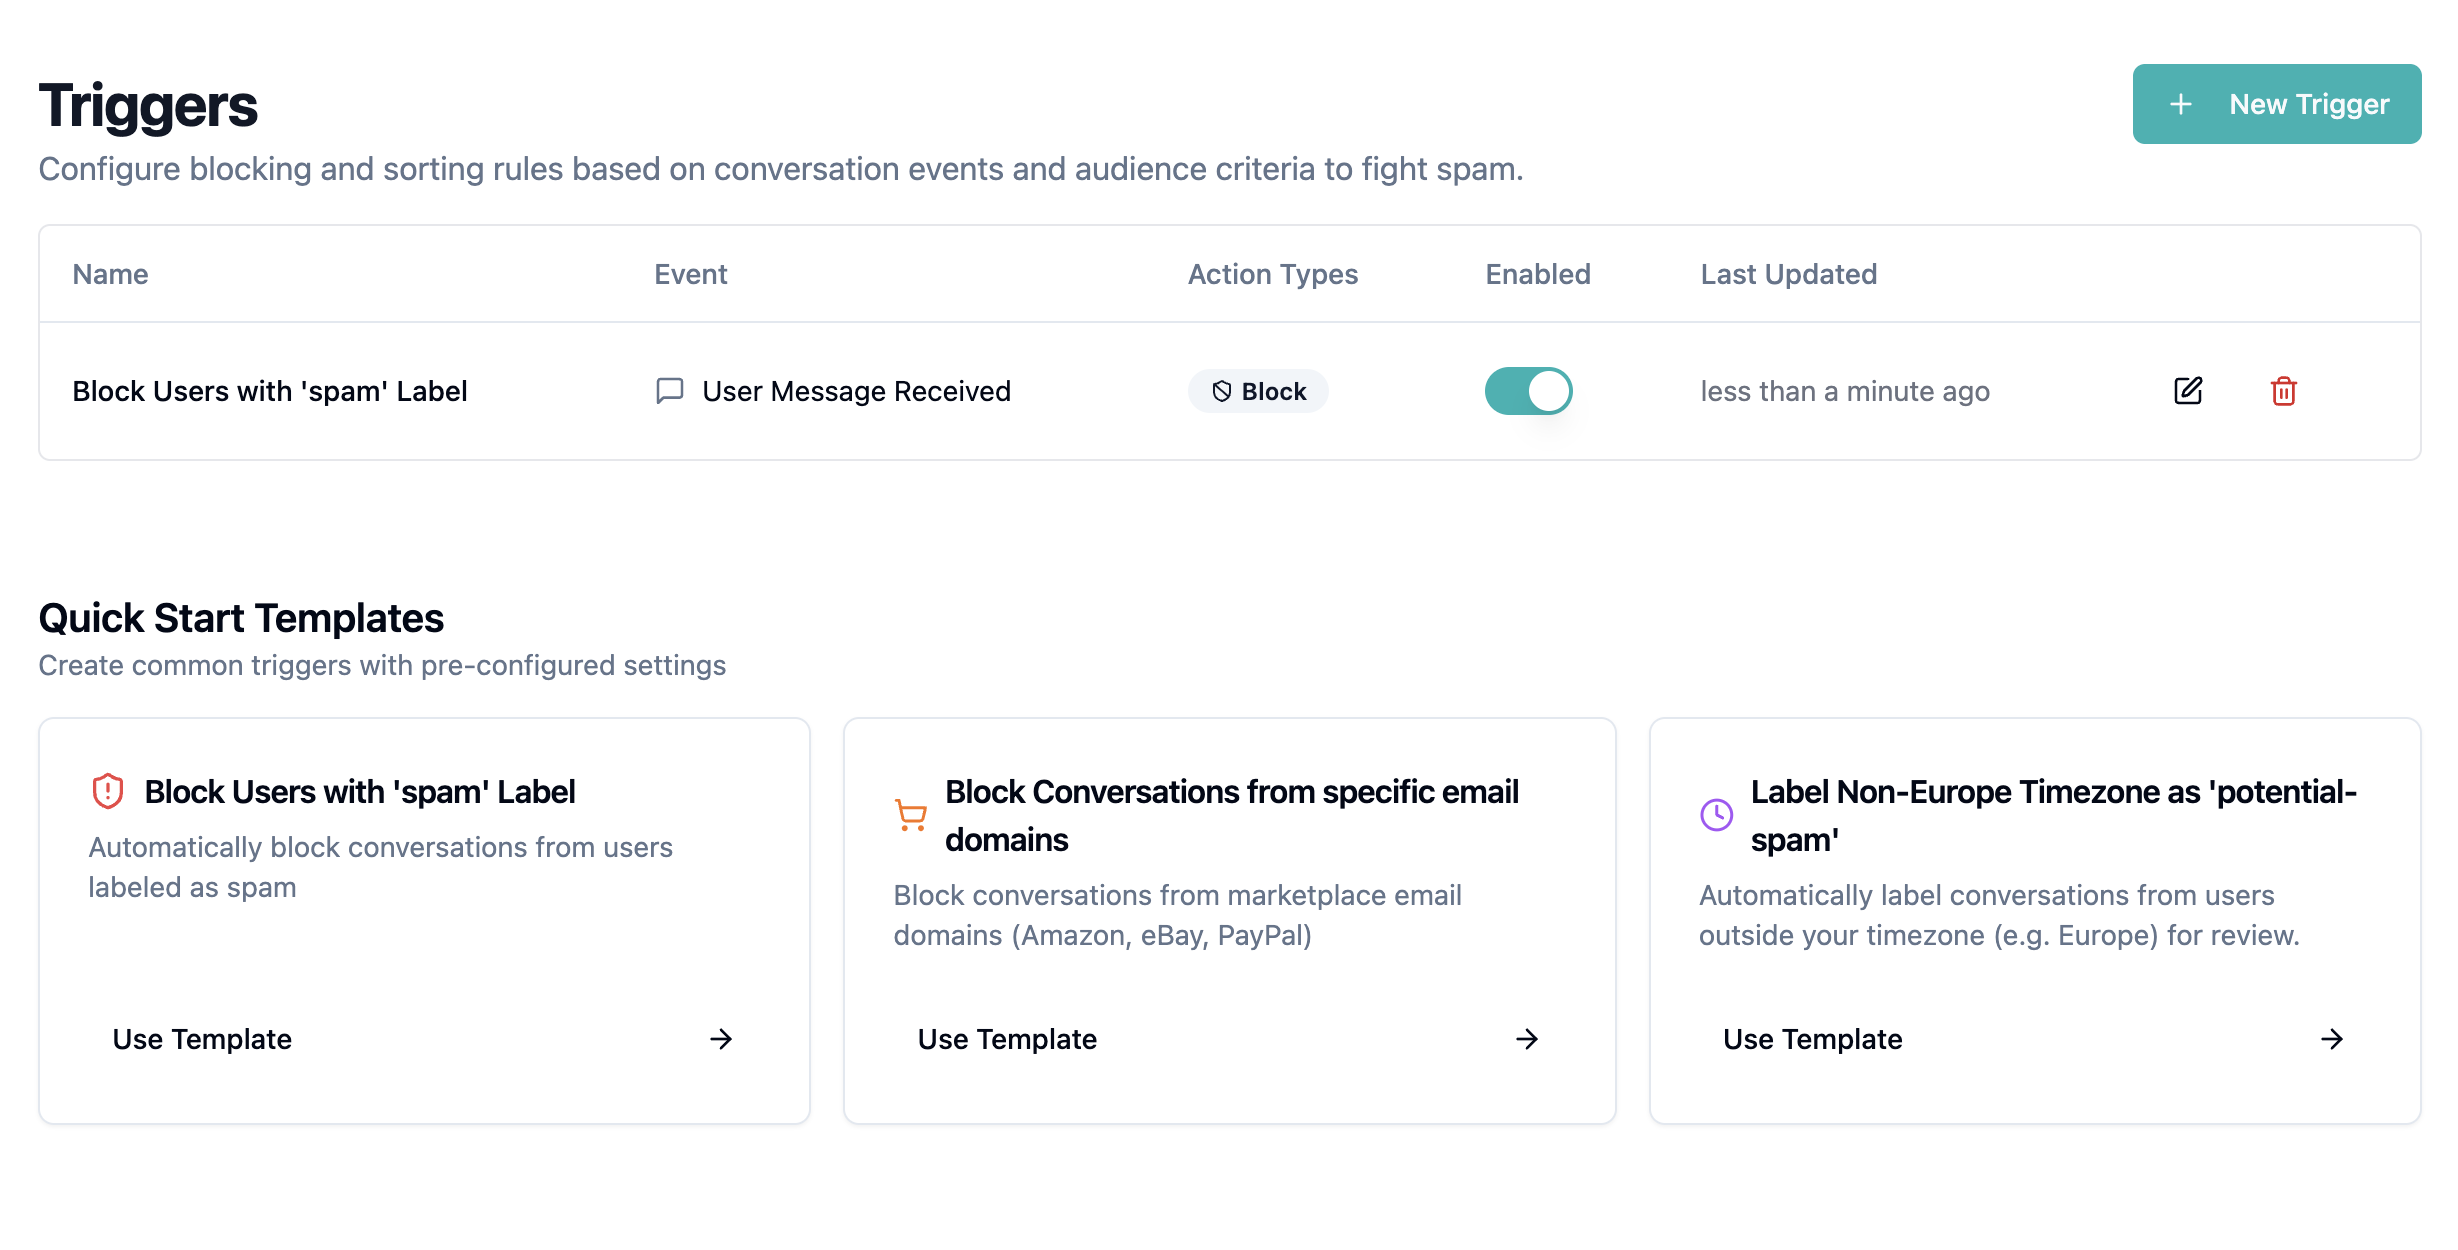
Task: Click the arrow on the email domains template
Action: 1526,1039
